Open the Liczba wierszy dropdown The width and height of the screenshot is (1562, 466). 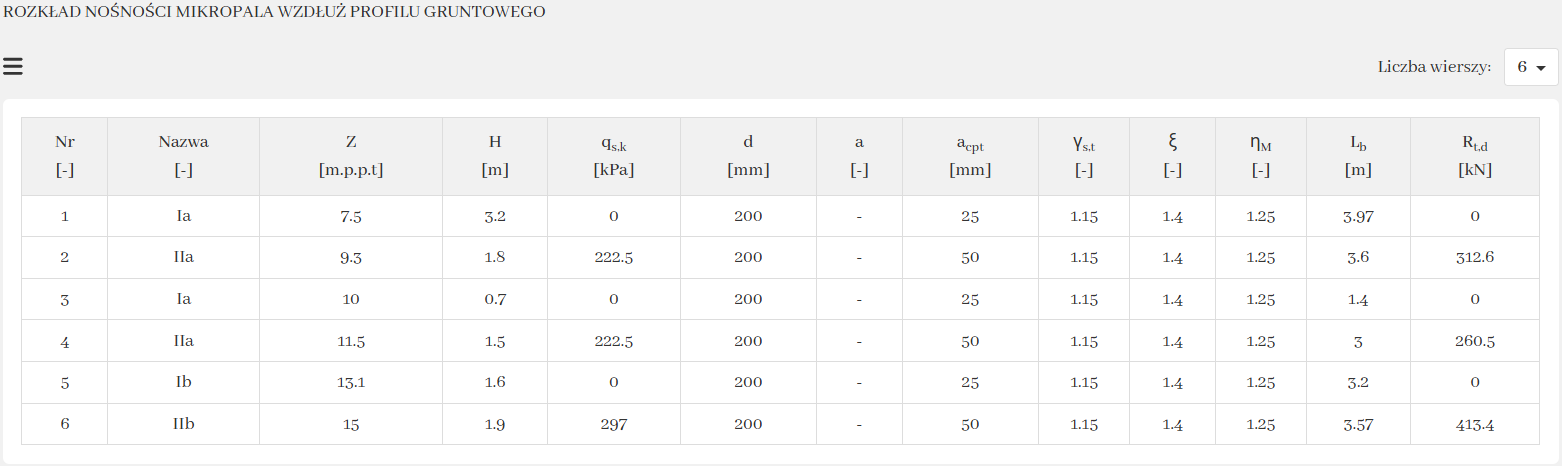[1531, 68]
